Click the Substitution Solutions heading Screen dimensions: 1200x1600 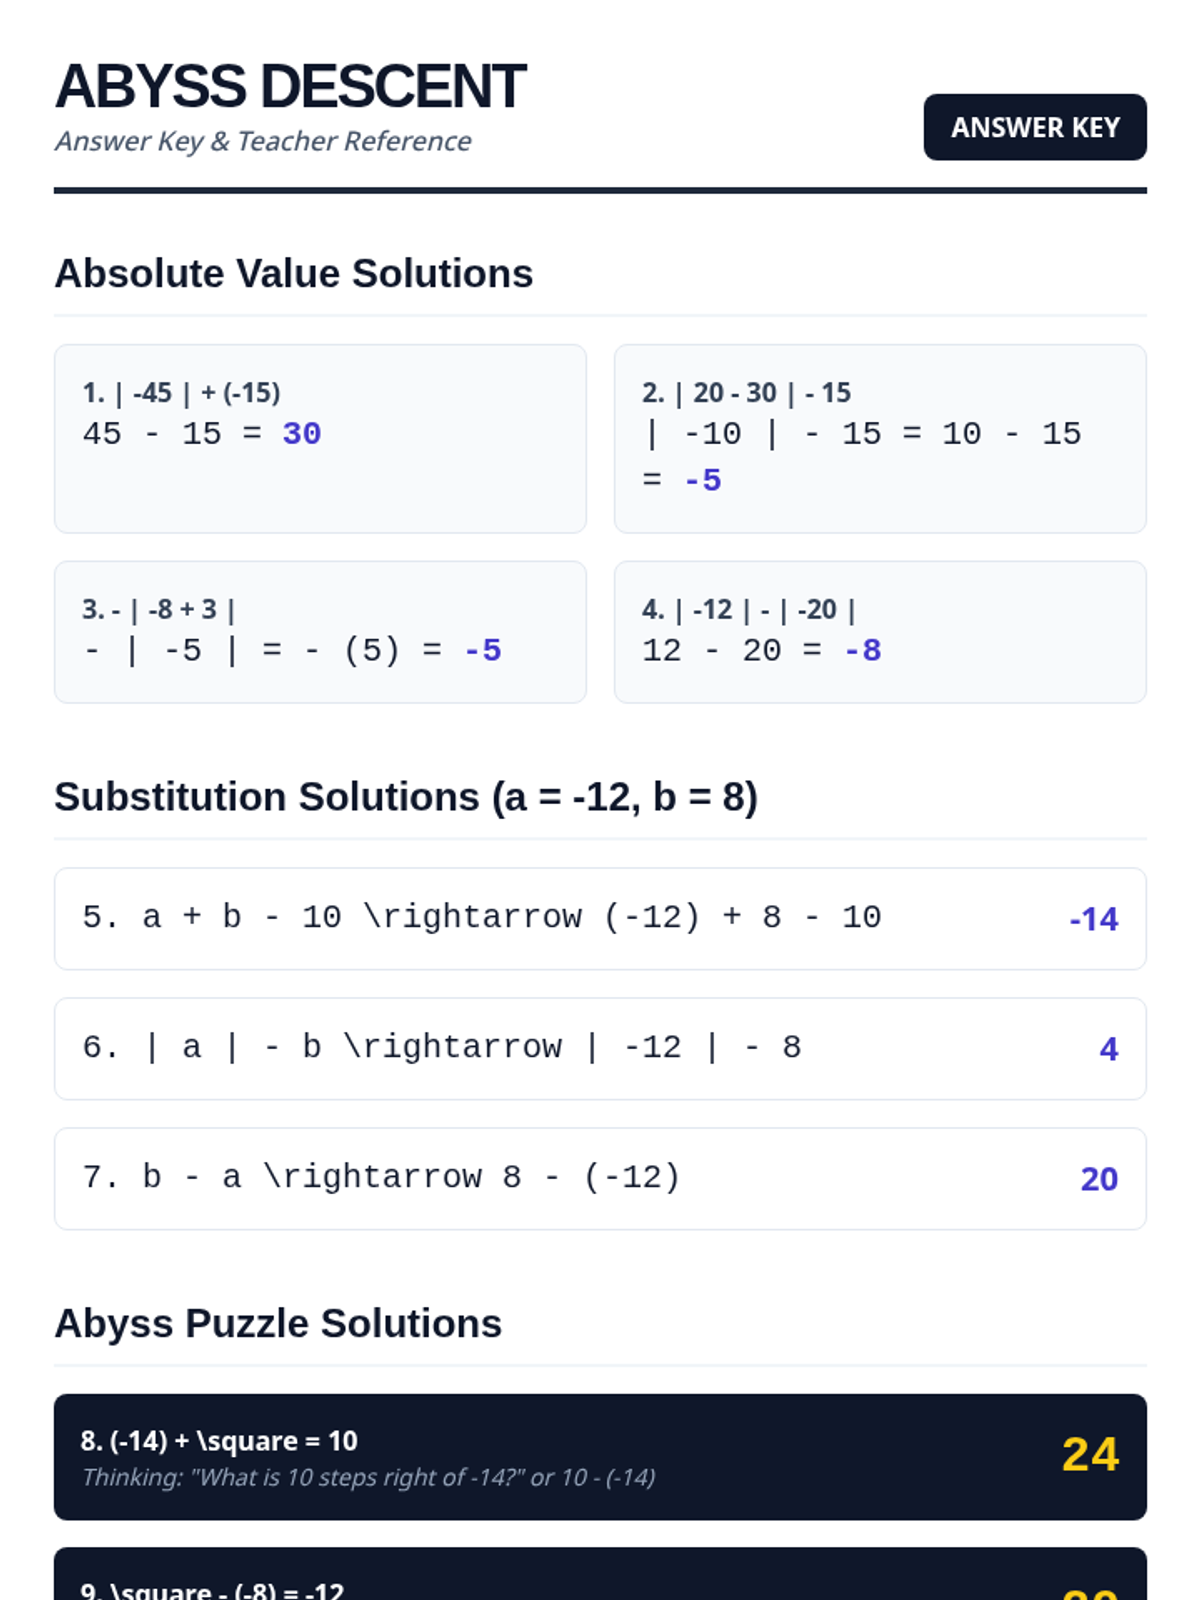405,797
